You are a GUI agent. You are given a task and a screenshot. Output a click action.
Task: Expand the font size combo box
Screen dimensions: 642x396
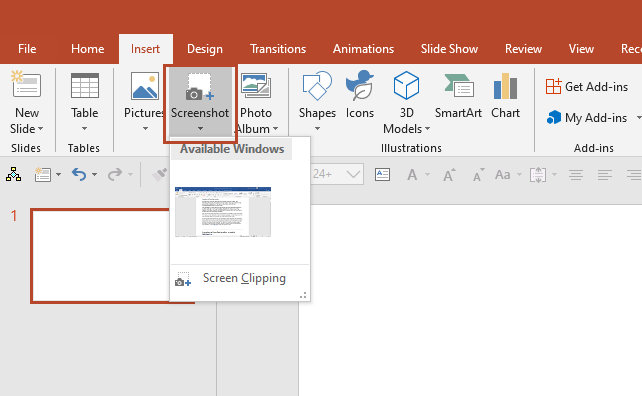tap(353, 174)
